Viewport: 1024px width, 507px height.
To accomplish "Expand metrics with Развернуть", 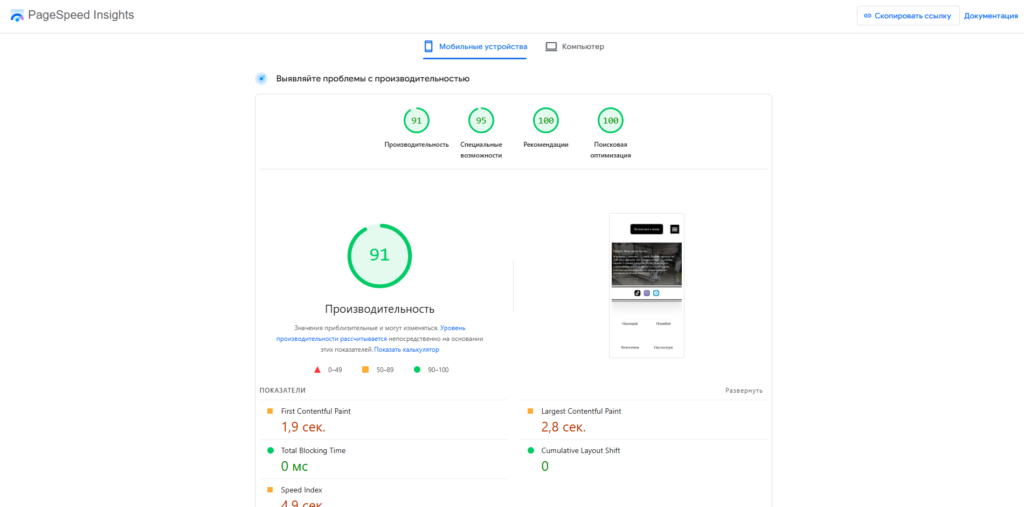I will point(744,391).
